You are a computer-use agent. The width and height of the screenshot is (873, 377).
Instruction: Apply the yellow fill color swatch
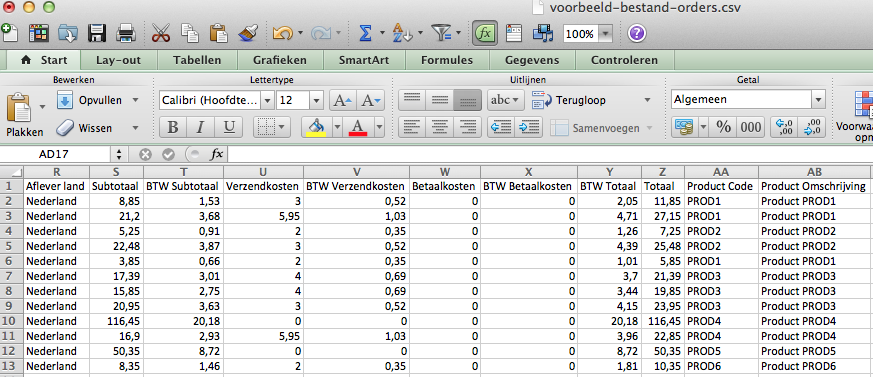[x=317, y=128]
